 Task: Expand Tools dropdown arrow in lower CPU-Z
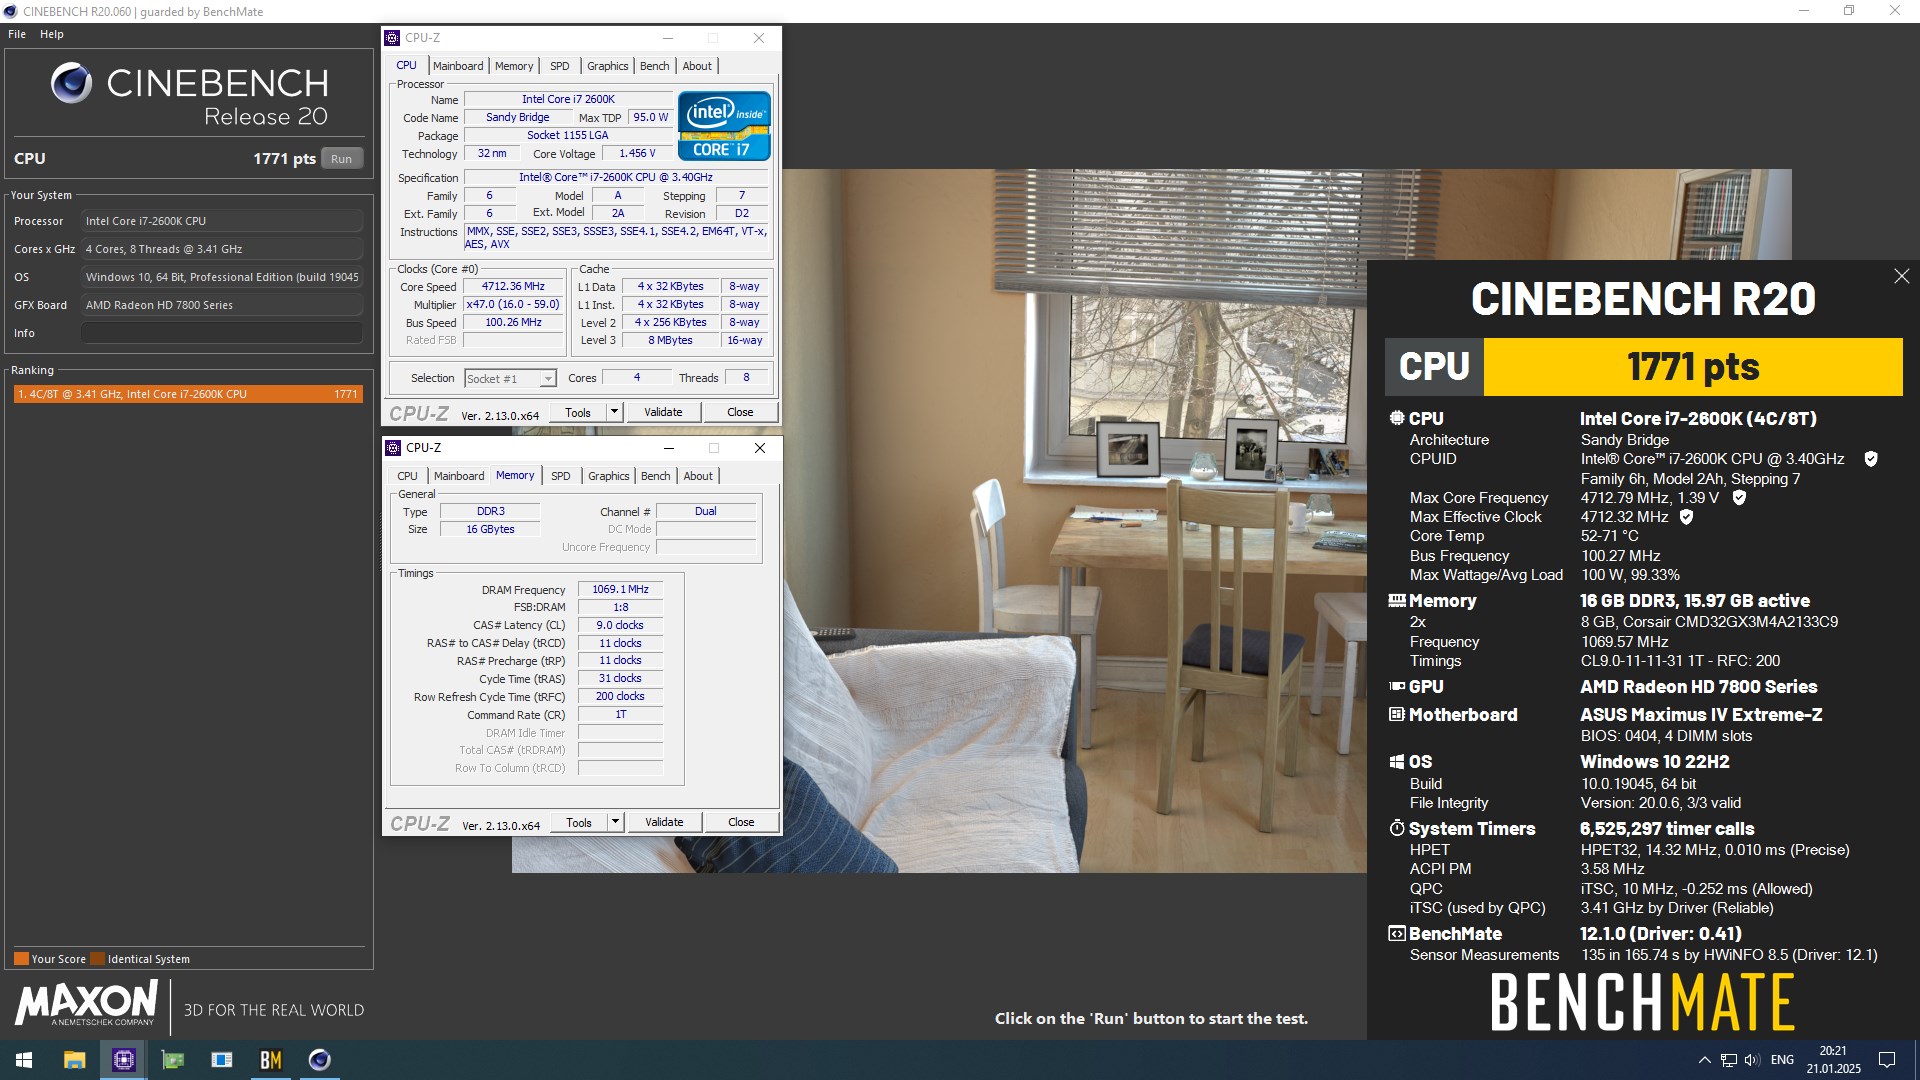(x=615, y=822)
